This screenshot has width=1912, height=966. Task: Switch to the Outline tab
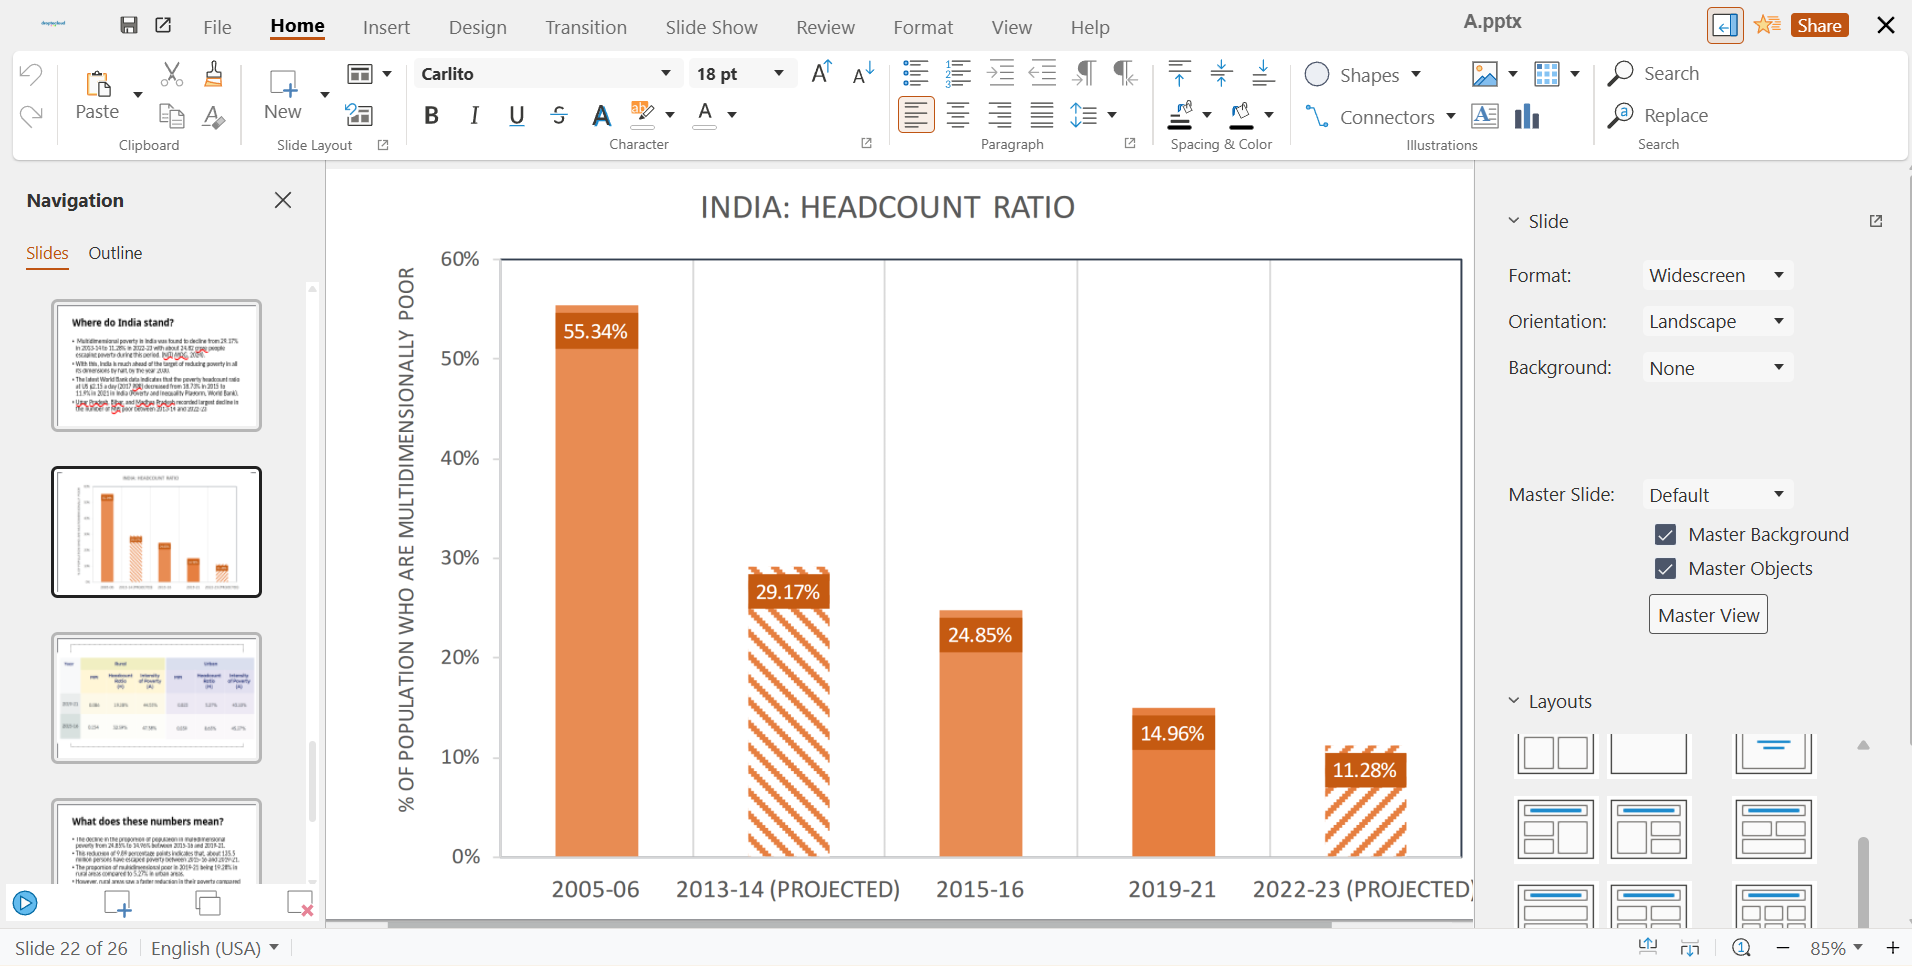point(115,253)
